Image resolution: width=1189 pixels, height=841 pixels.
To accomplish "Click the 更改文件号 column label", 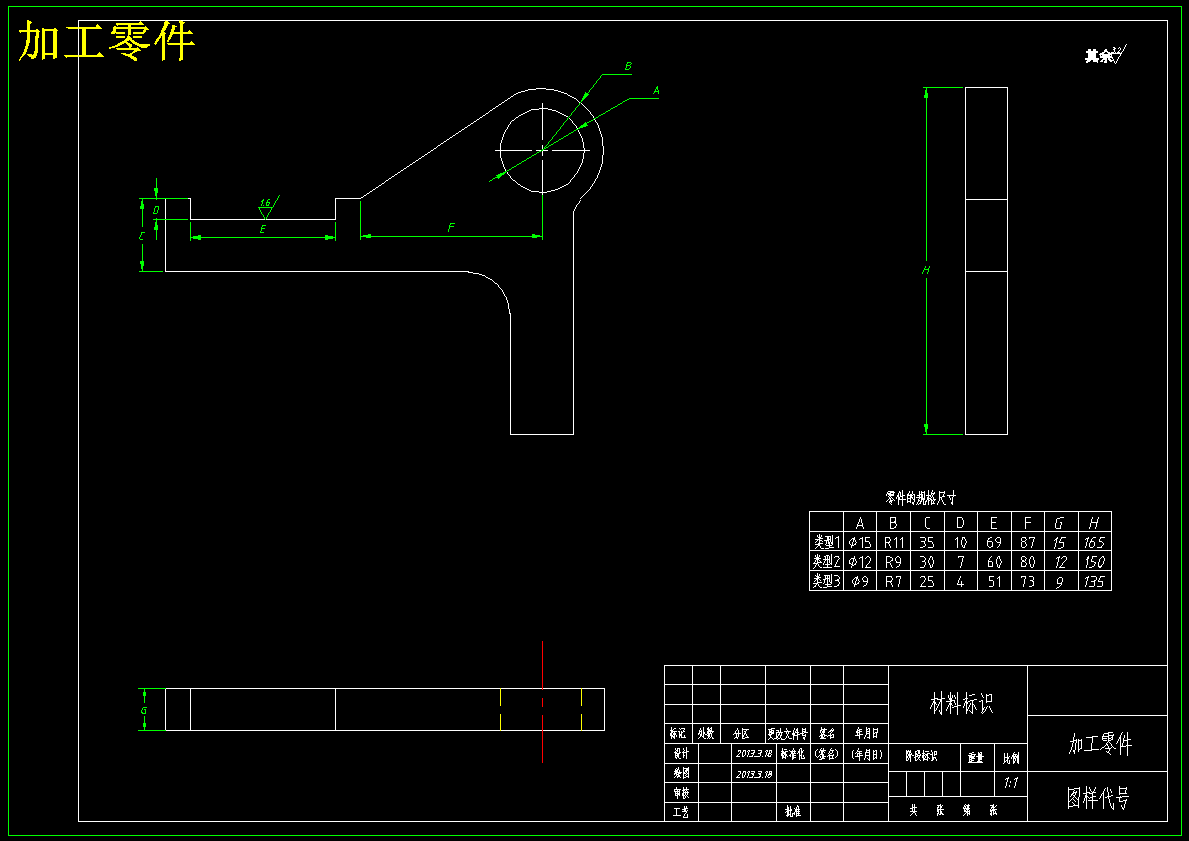I will click(787, 734).
